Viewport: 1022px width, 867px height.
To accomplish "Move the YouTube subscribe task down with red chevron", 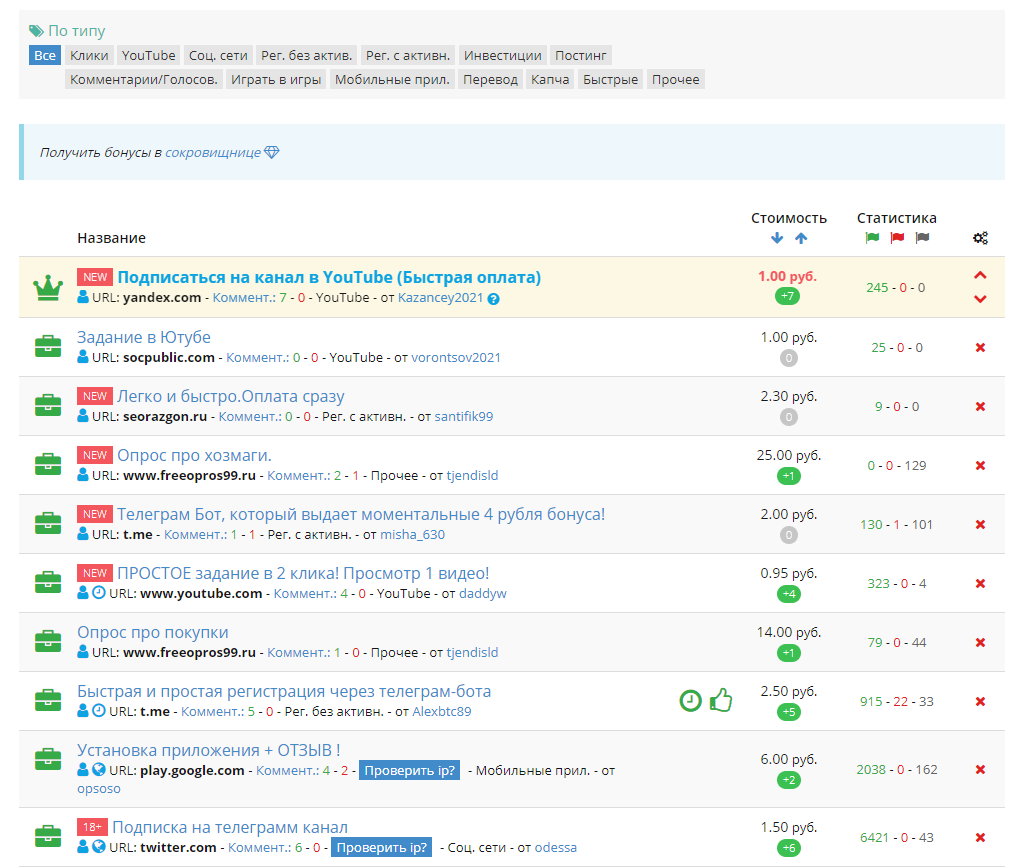I will coord(980,299).
